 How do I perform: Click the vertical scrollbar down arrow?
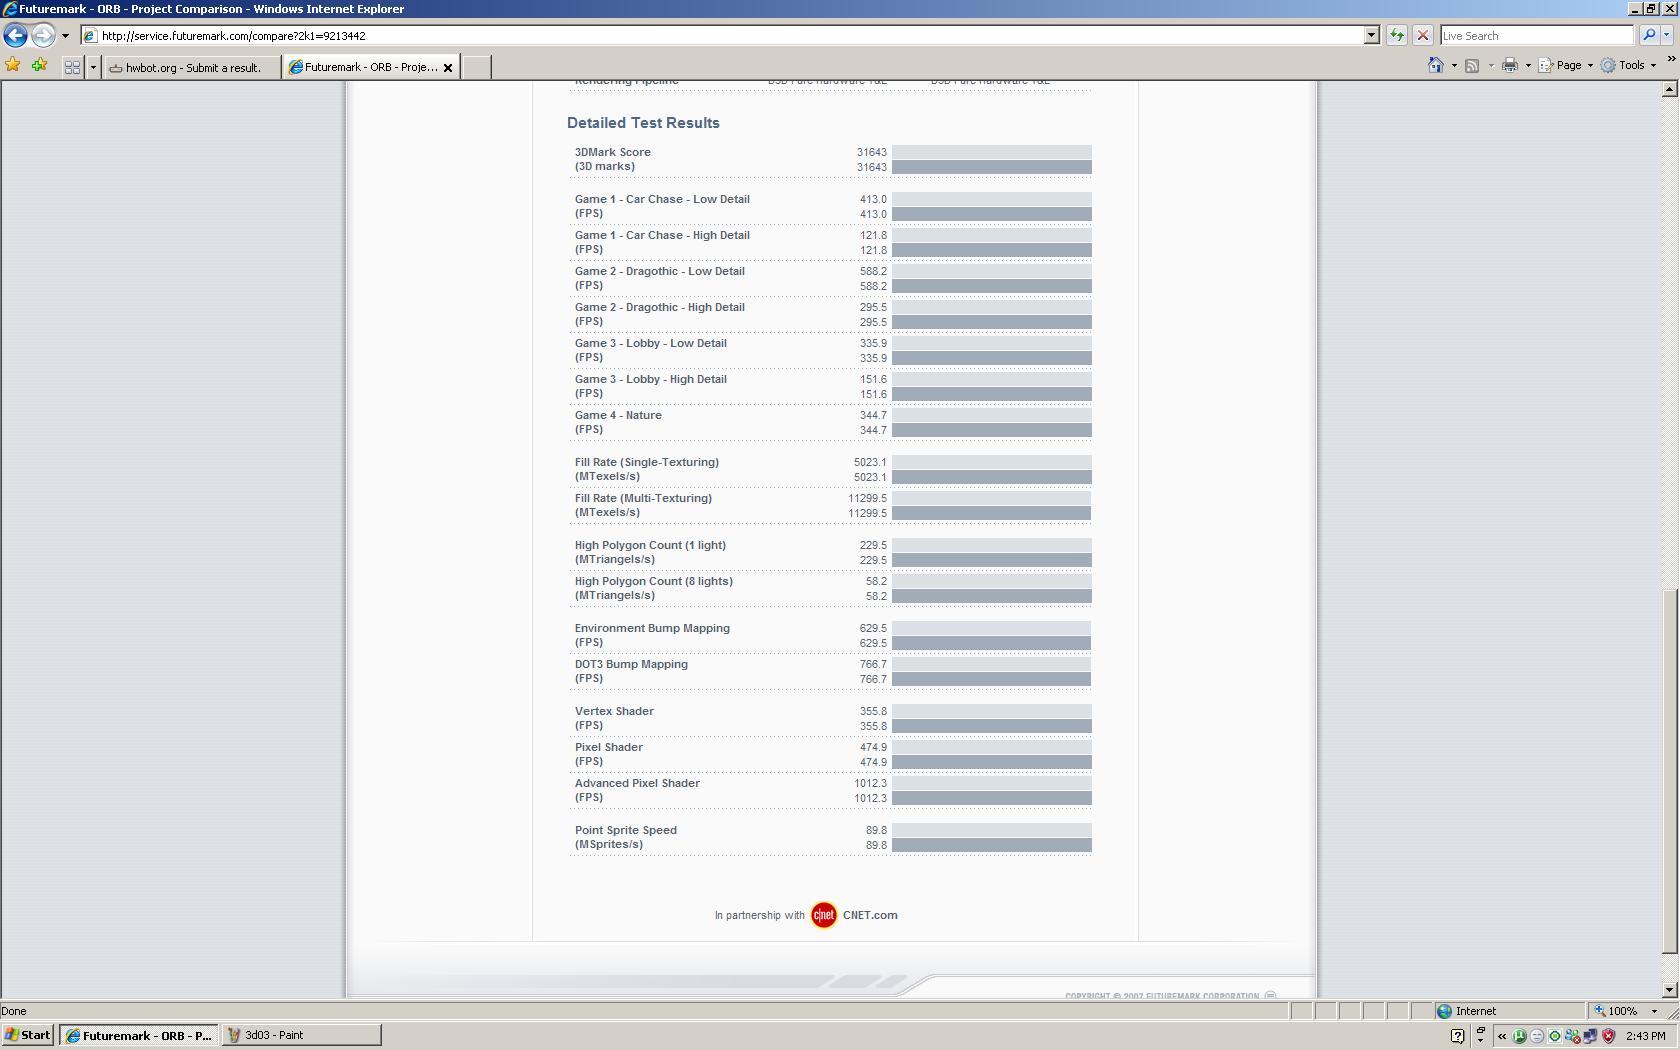[1669, 990]
